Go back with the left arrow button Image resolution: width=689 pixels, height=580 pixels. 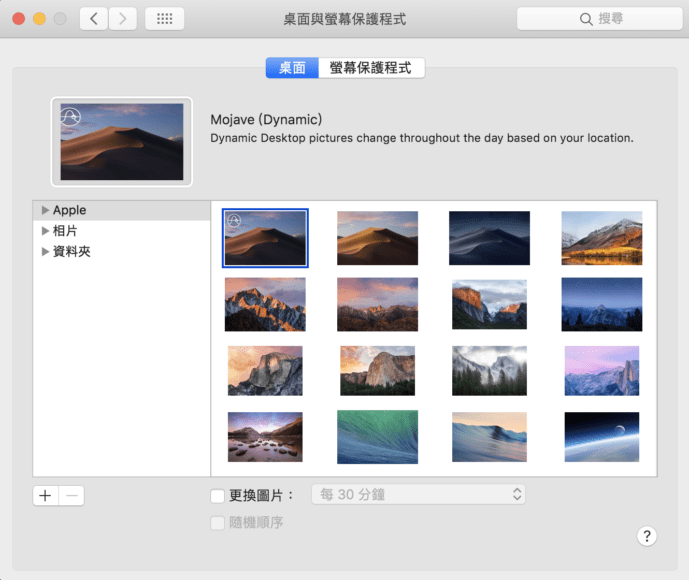pyautogui.click(x=94, y=18)
